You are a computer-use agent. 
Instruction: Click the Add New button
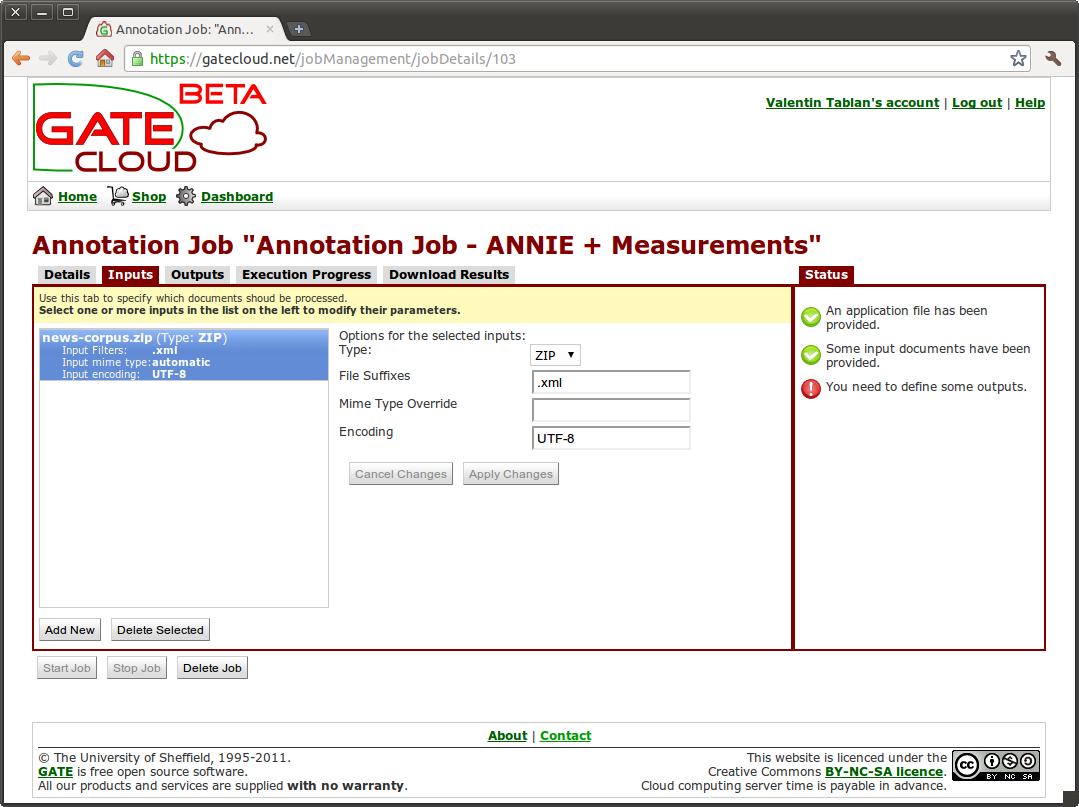pos(70,630)
